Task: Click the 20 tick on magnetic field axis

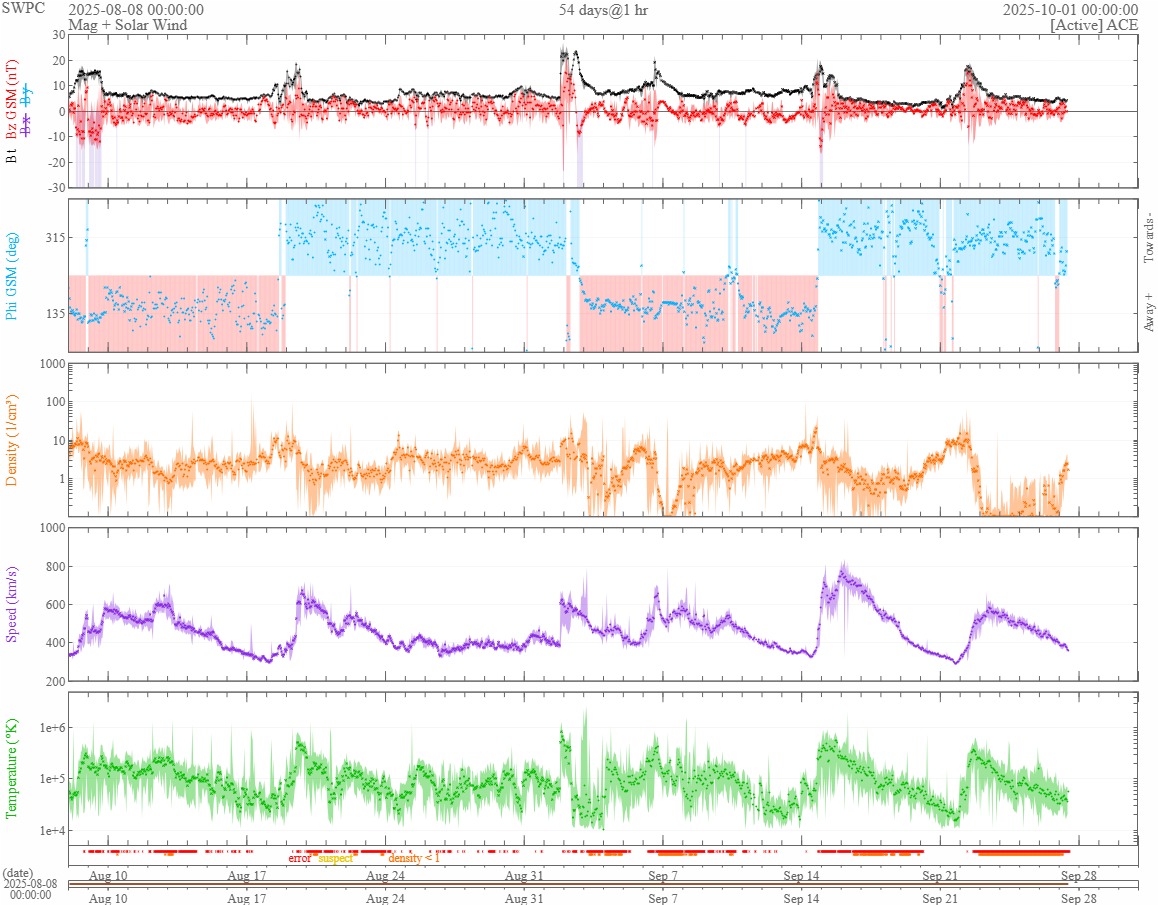Action: 59,61
